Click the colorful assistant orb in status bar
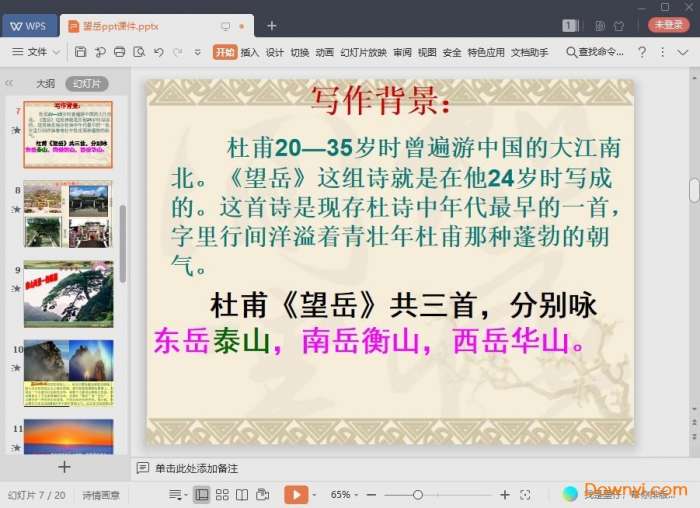The image size is (700, 508). pyautogui.click(x=570, y=494)
